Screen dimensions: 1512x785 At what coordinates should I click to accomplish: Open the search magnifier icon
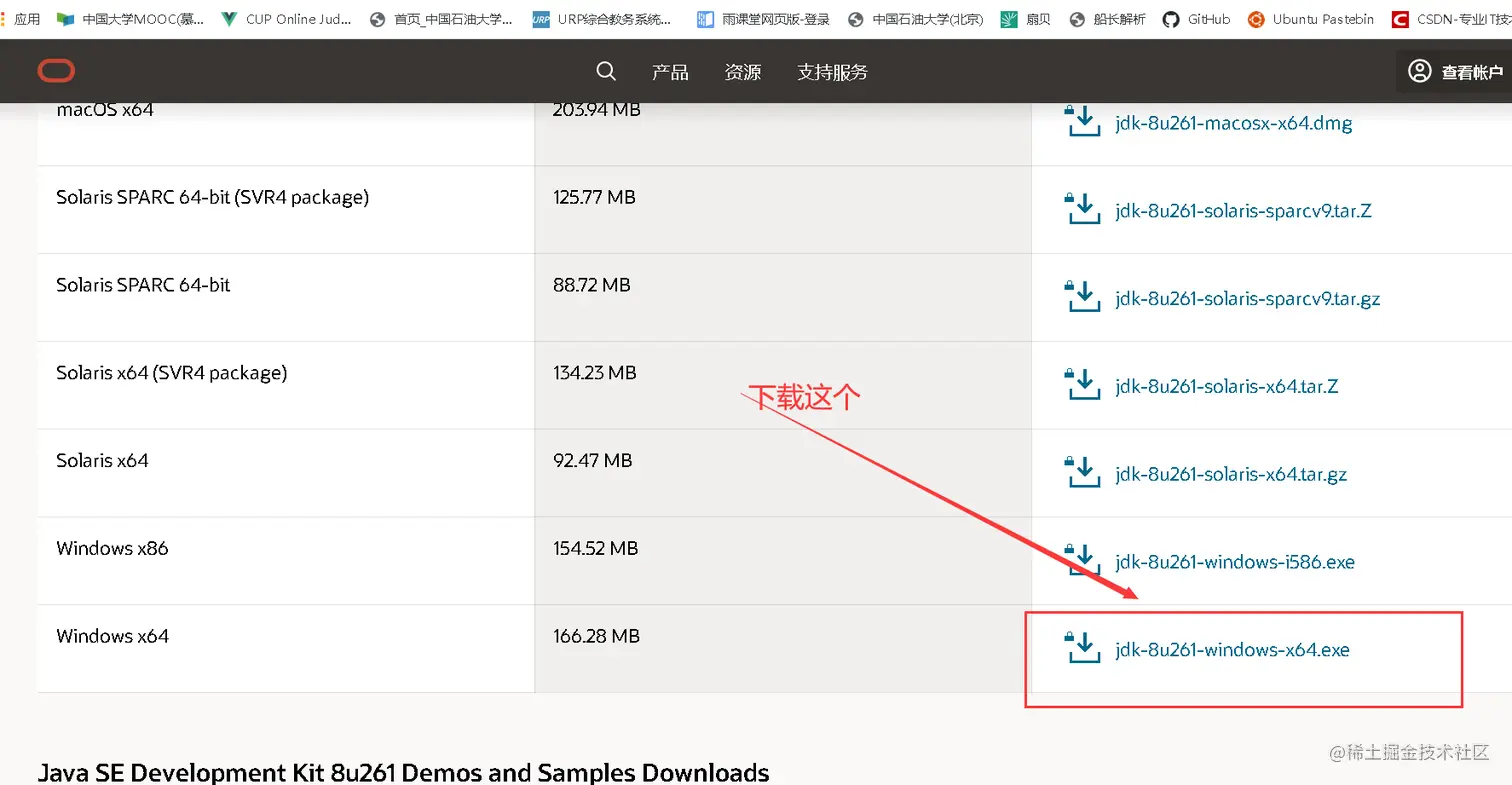click(x=606, y=71)
